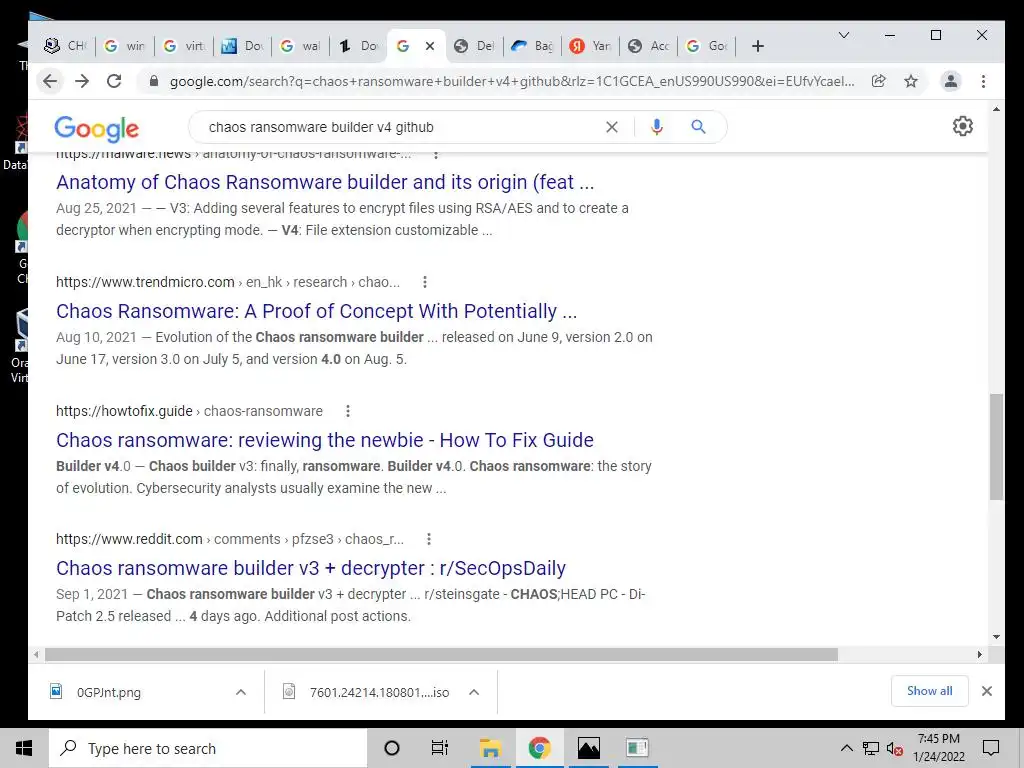1024x768 pixels.
Task: Expand options for 0GPJnt.png download
Action: (241, 692)
